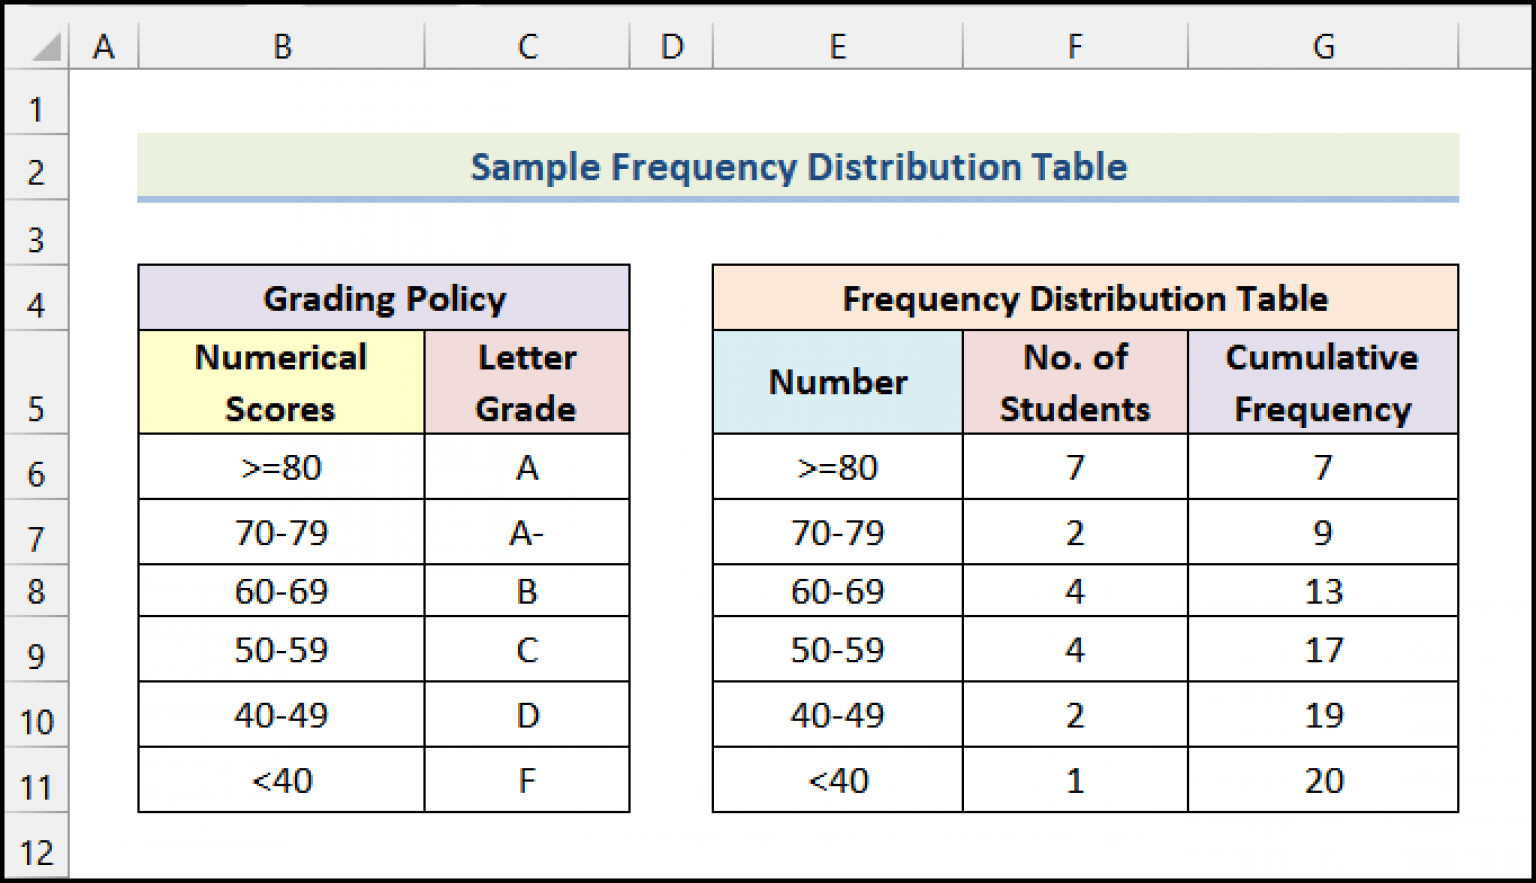The width and height of the screenshot is (1536, 883).
Task: Select the Grading Policy header cell
Action: coord(384,297)
